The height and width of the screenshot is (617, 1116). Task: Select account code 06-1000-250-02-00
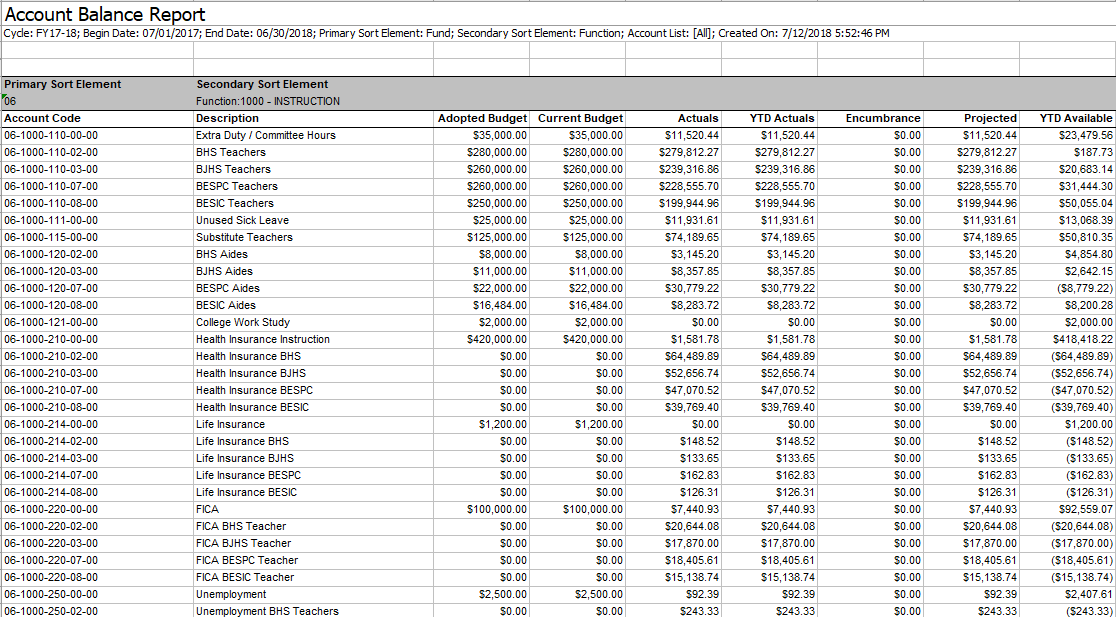(51, 611)
